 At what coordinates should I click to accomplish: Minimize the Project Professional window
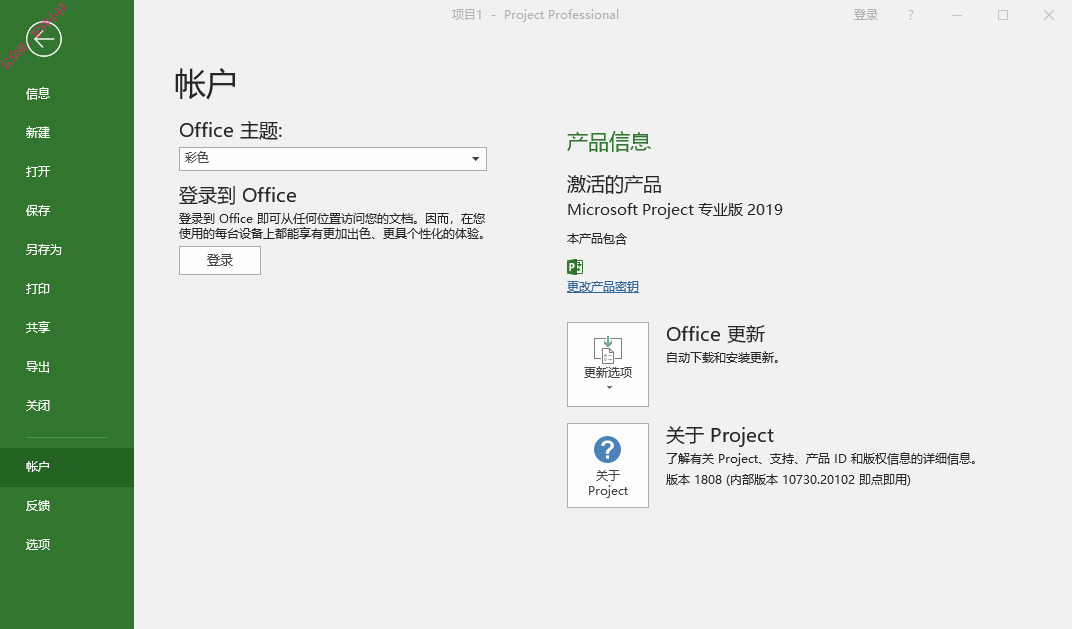[957, 15]
